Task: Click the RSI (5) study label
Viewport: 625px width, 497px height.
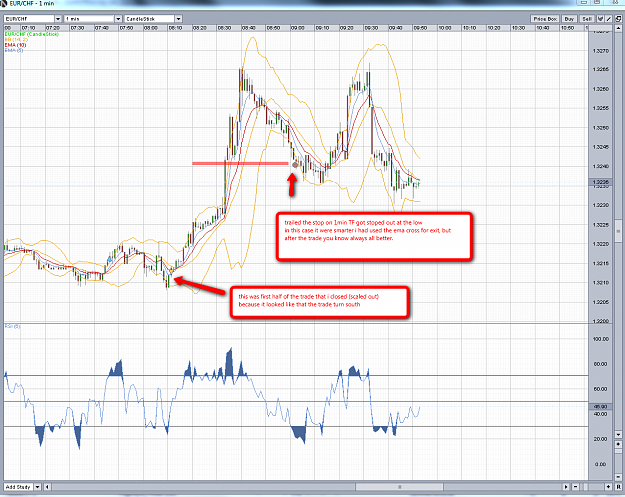Action: 13,326
